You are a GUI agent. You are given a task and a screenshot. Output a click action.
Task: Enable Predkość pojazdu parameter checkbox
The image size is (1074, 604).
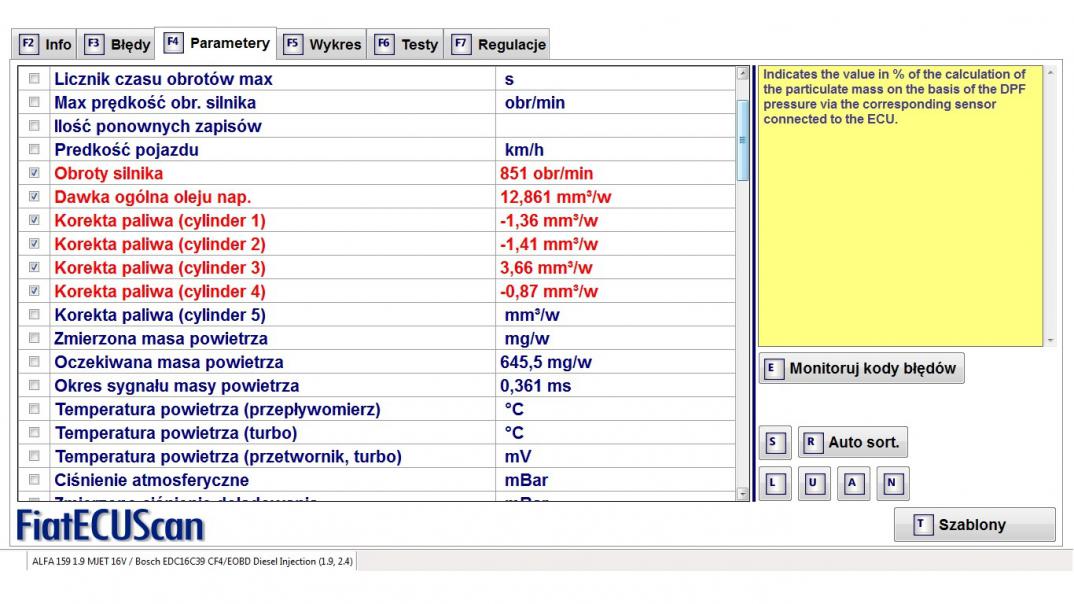35,150
